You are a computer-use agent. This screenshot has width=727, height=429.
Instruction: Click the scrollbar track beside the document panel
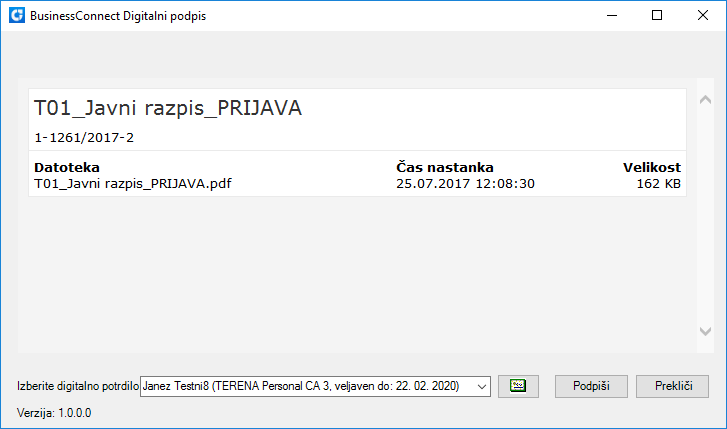[705, 216]
